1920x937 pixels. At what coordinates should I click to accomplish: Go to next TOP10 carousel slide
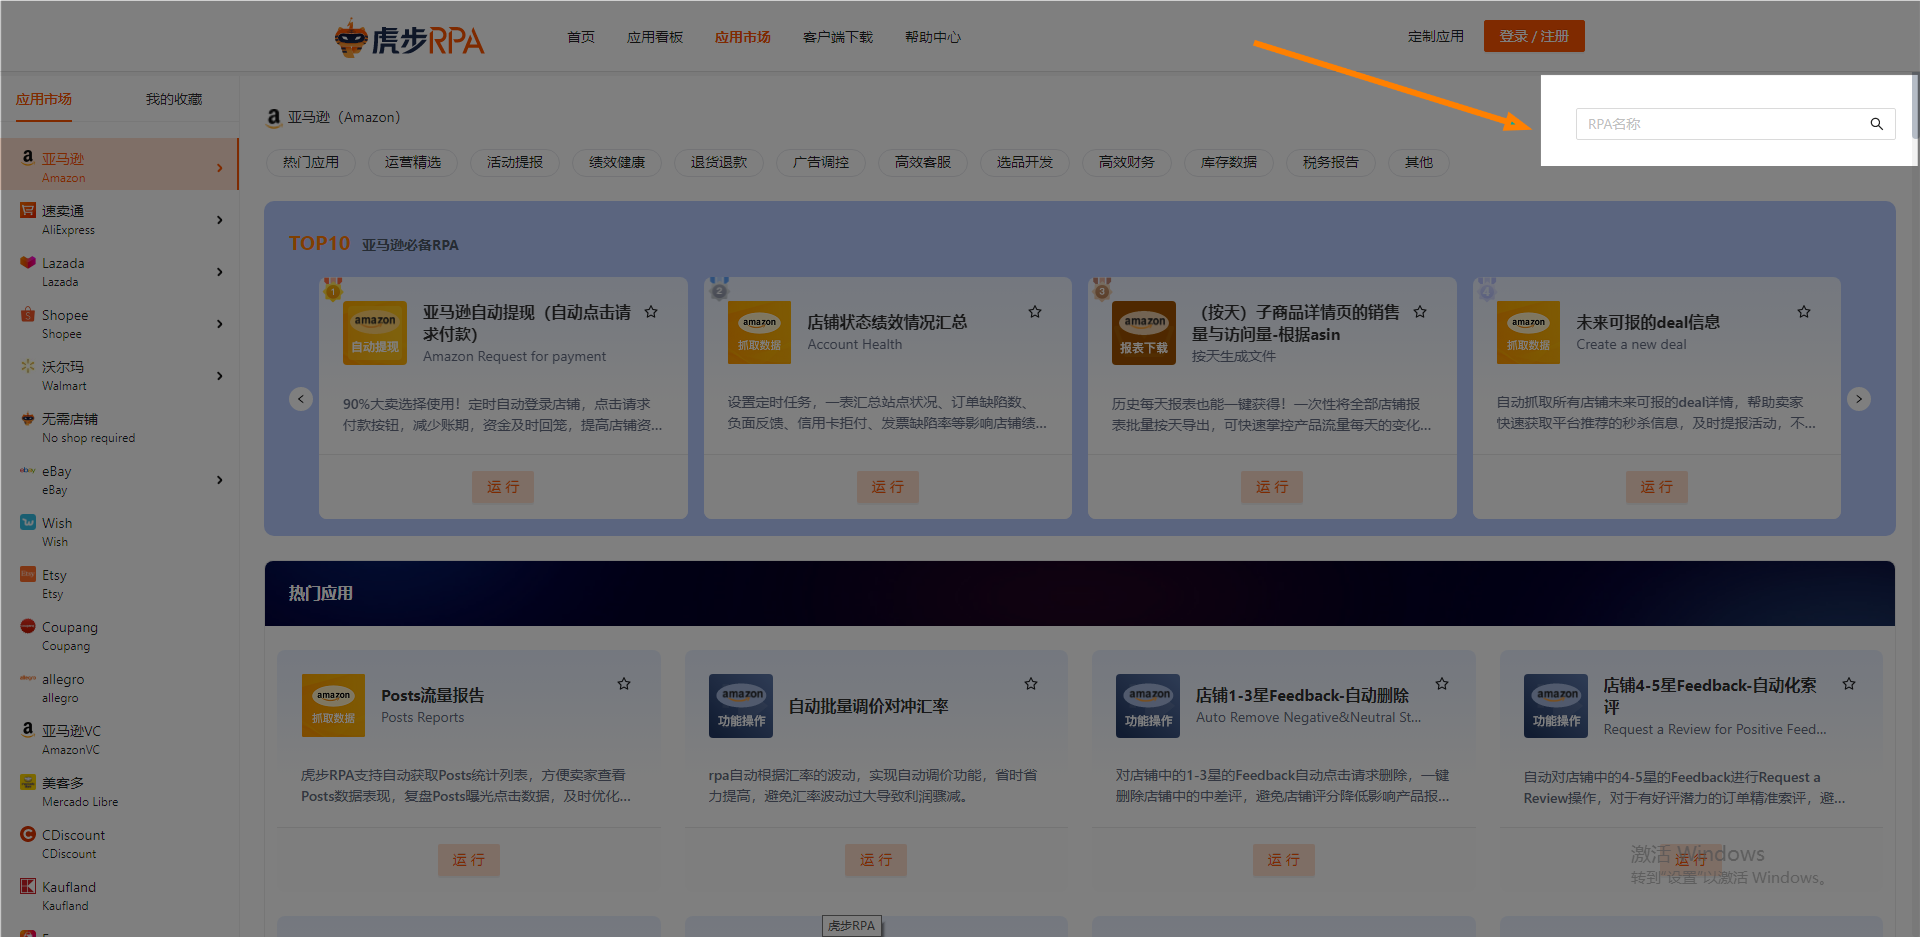(x=1859, y=399)
